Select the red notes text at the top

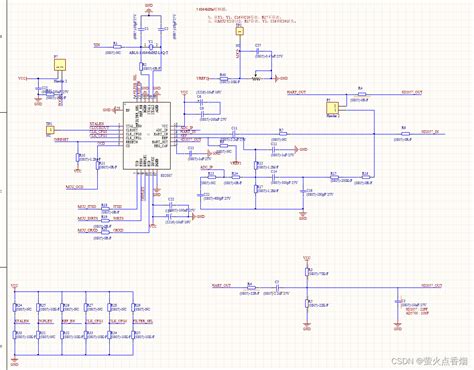[246, 15]
